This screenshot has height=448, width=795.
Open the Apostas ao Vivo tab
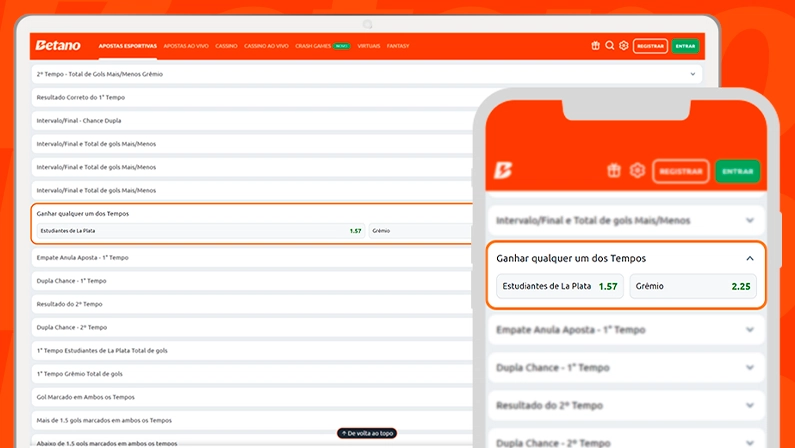pos(185,46)
